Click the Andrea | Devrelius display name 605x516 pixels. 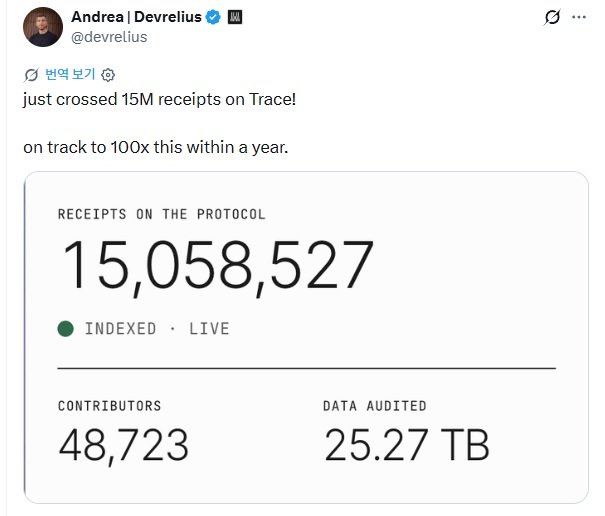(136, 17)
